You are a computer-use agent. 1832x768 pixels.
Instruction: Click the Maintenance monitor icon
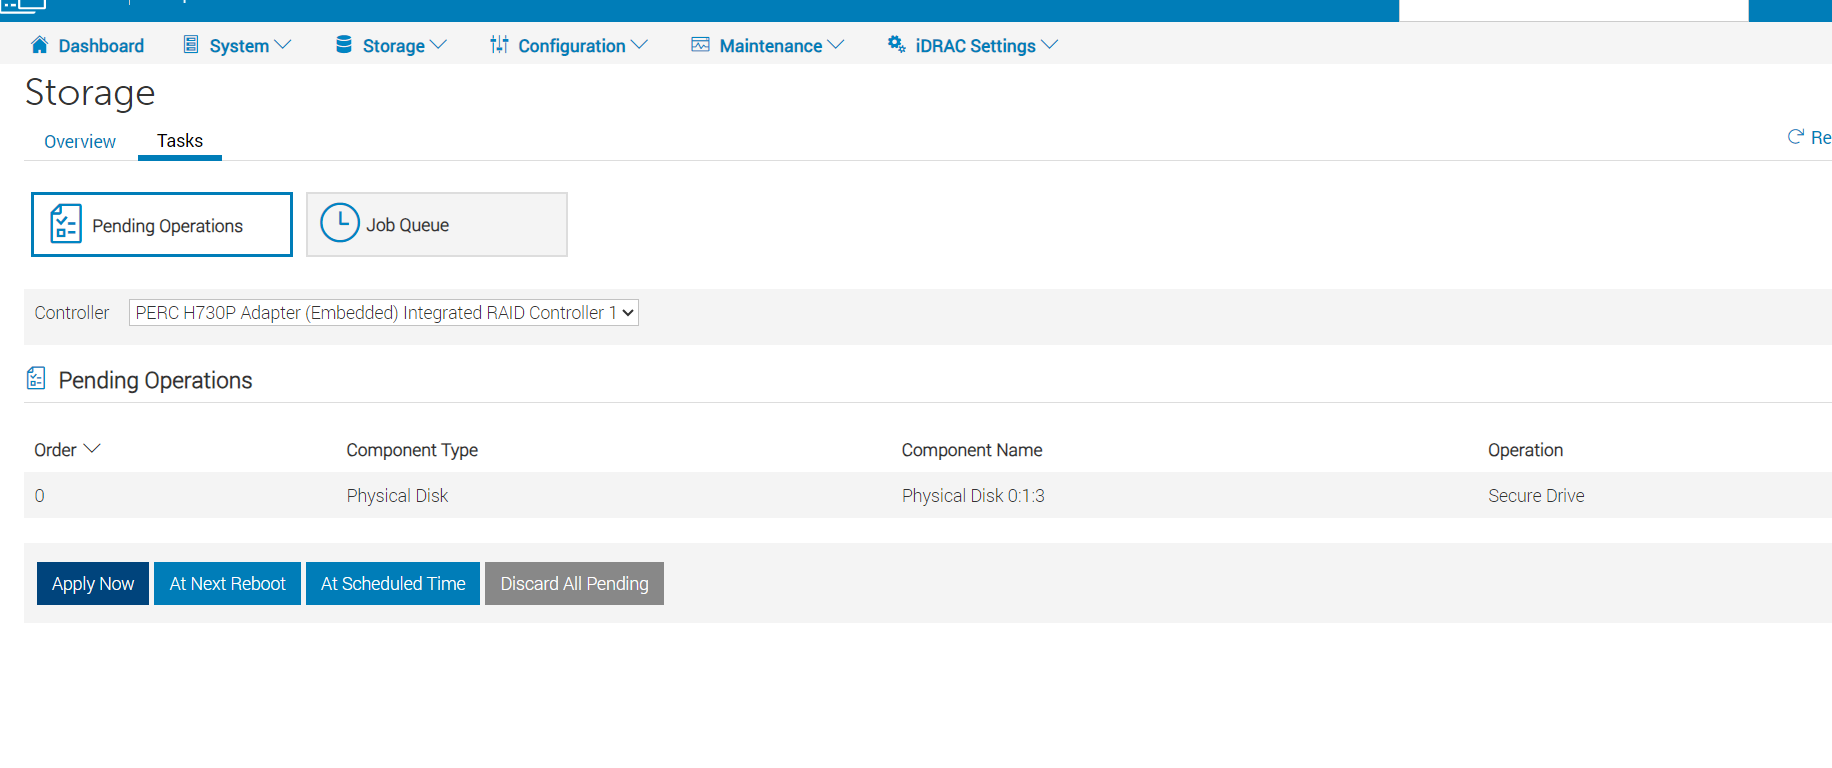[700, 45]
